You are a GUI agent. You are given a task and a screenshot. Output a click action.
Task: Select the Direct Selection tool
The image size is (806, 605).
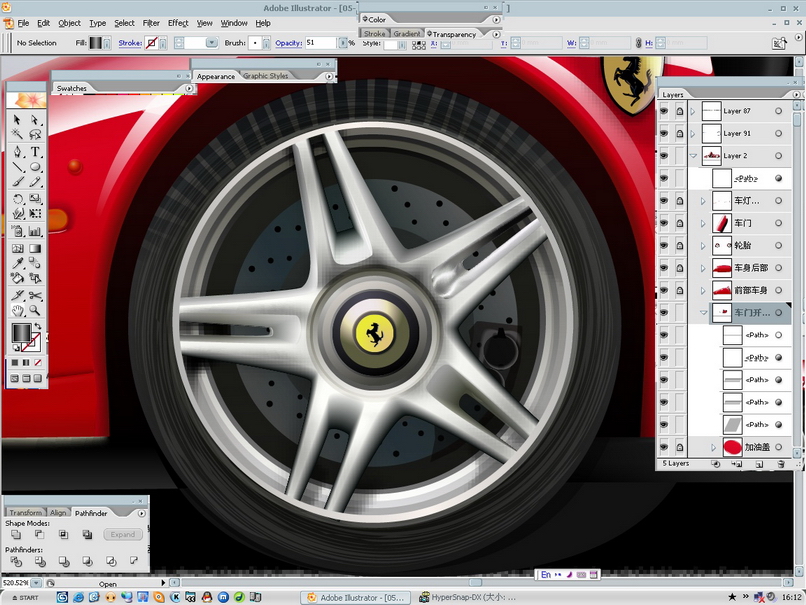coord(34,120)
